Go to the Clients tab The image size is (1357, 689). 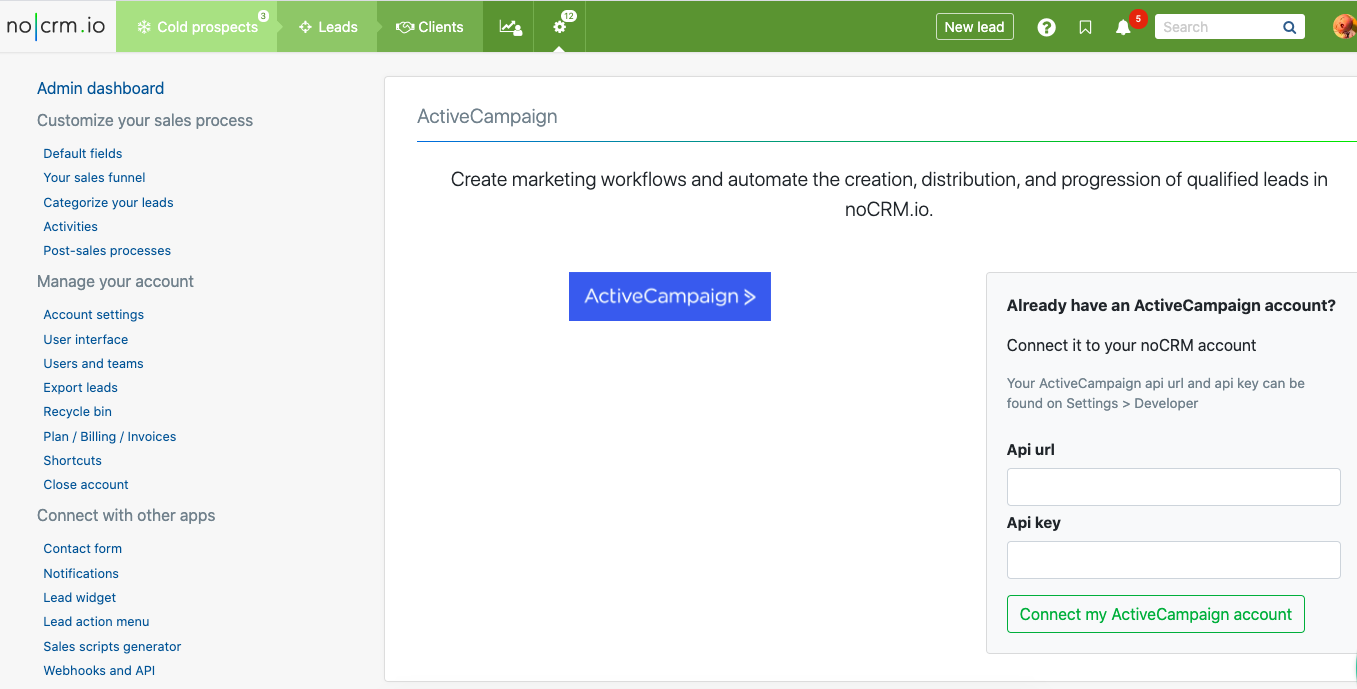coord(430,27)
